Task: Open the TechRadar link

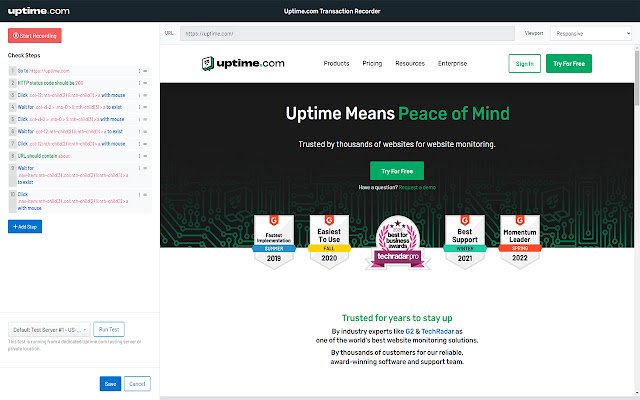Action: [438, 331]
